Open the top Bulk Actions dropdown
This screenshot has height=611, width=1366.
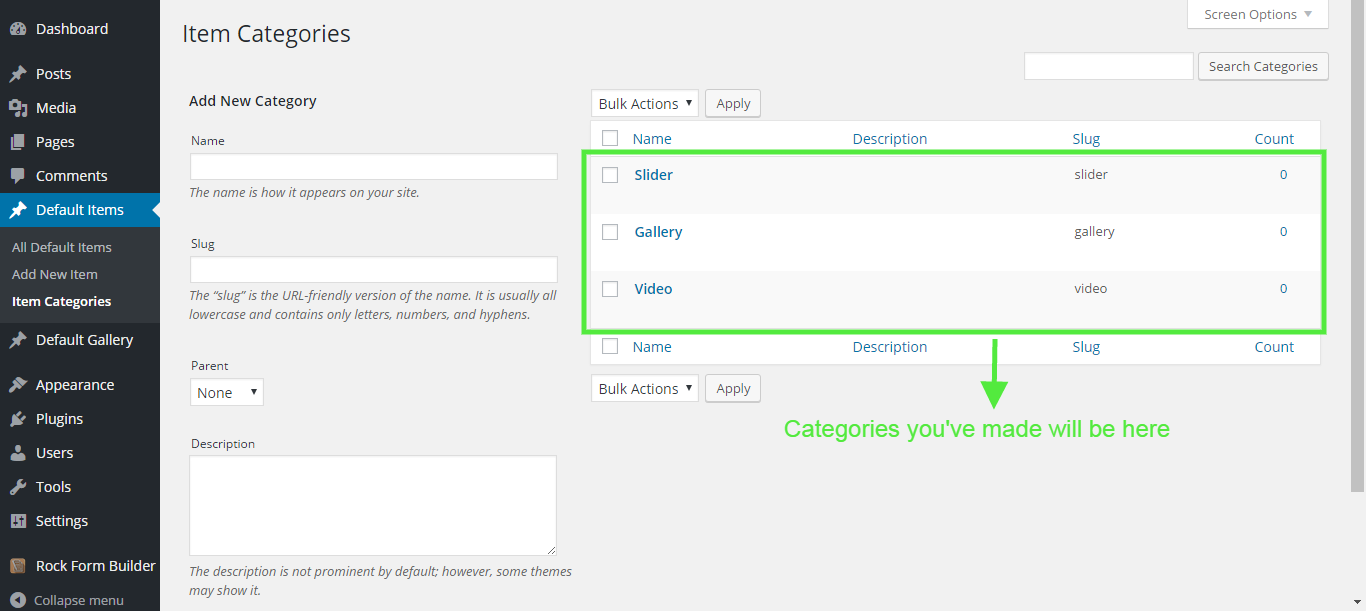click(x=644, y=104)
